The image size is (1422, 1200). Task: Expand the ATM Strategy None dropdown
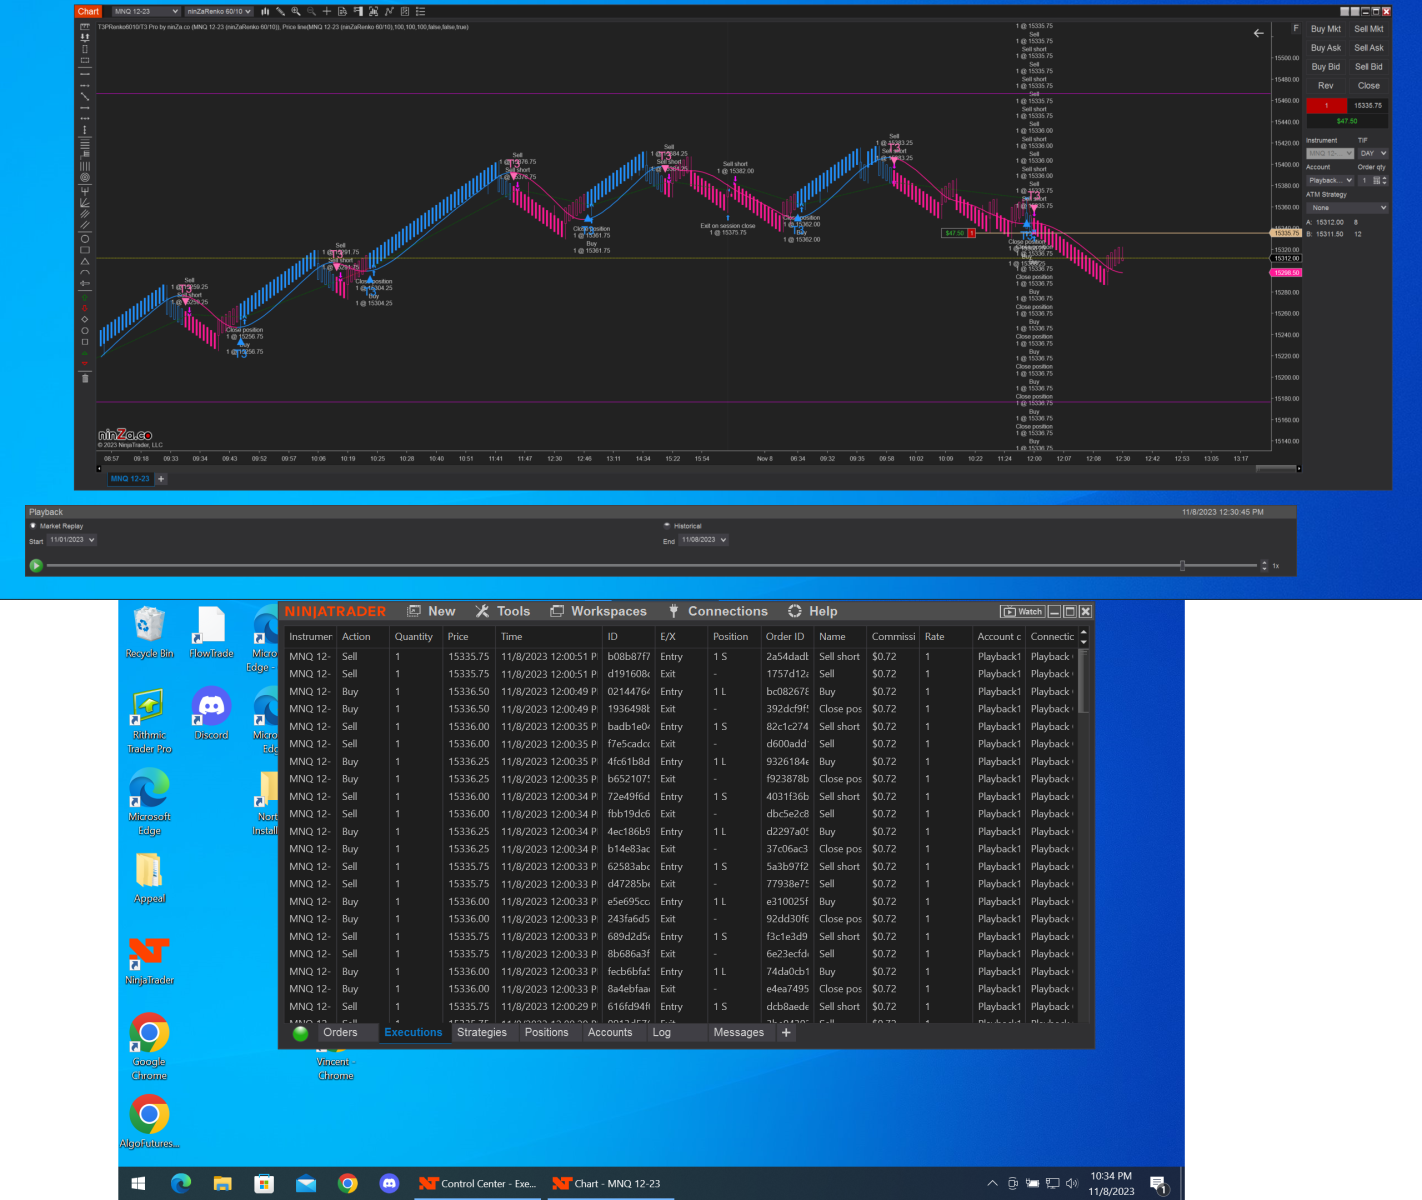1347,208
